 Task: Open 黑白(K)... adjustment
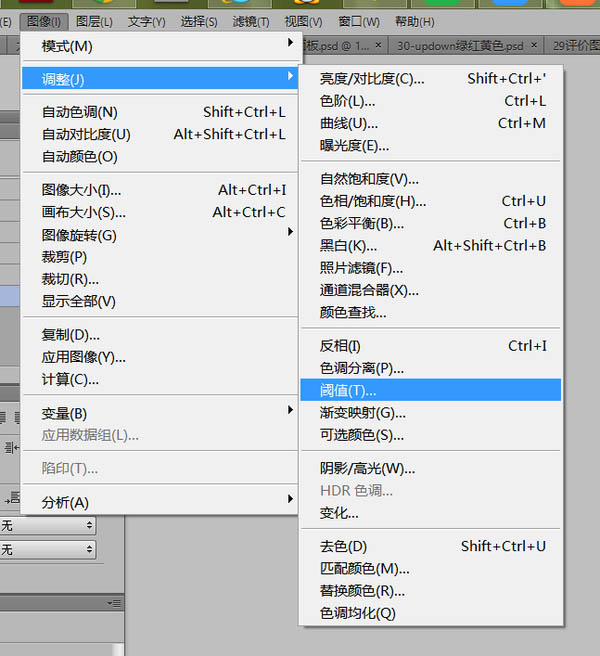431,246
